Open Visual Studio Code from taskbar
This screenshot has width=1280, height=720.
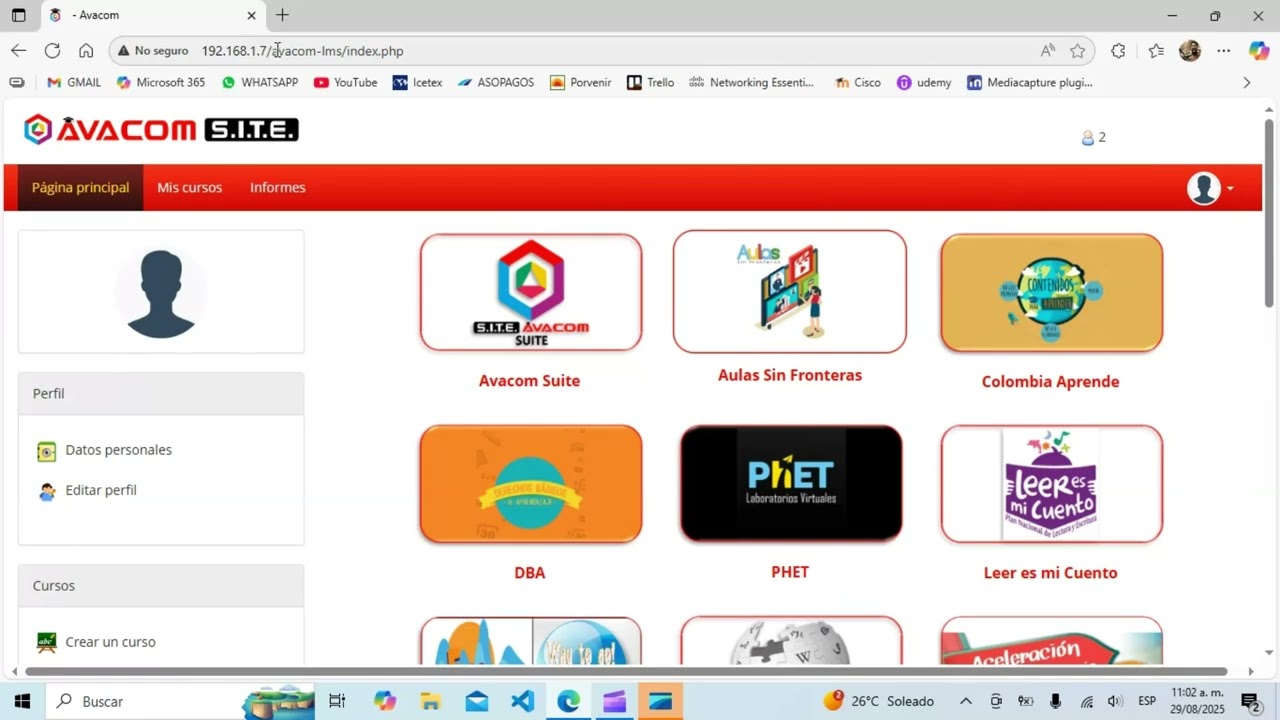pyautogui.click(x=523, y=701)
